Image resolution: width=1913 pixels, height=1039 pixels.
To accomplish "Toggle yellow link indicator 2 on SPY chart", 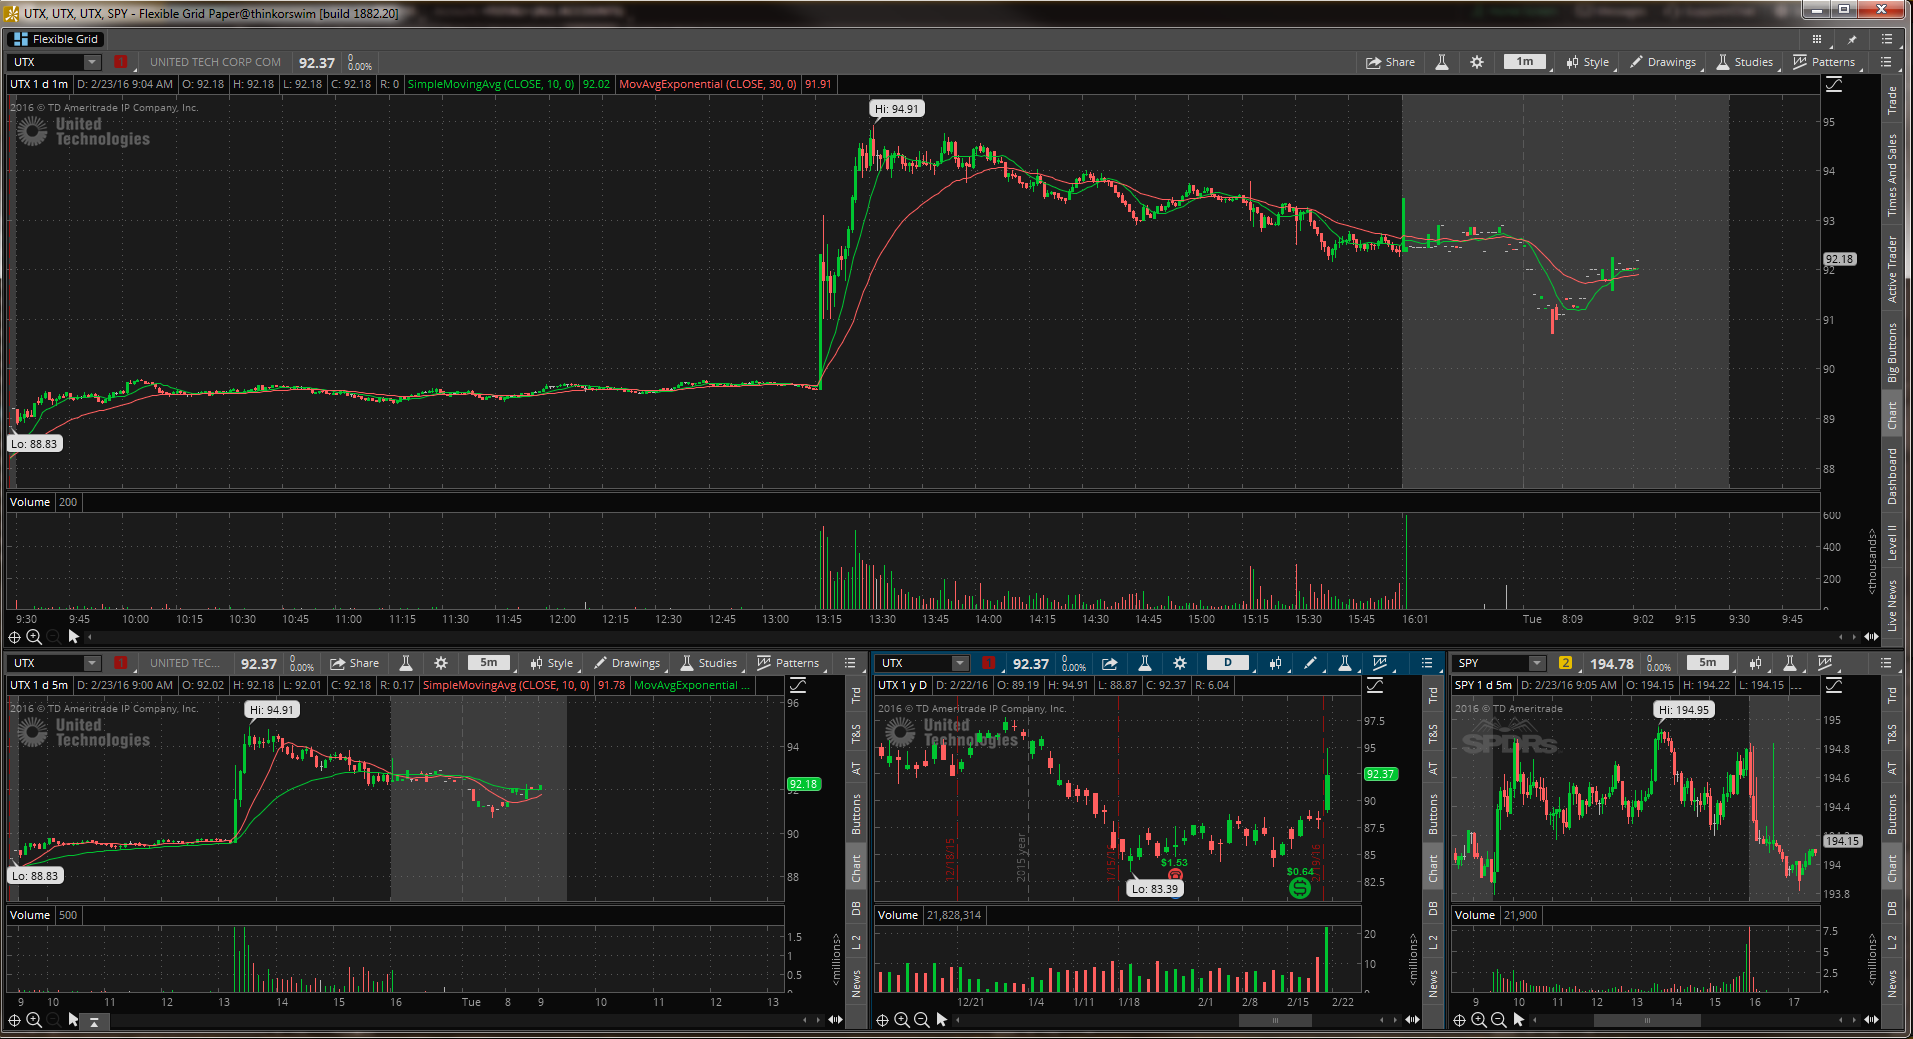I will (x=1565, y=663).
